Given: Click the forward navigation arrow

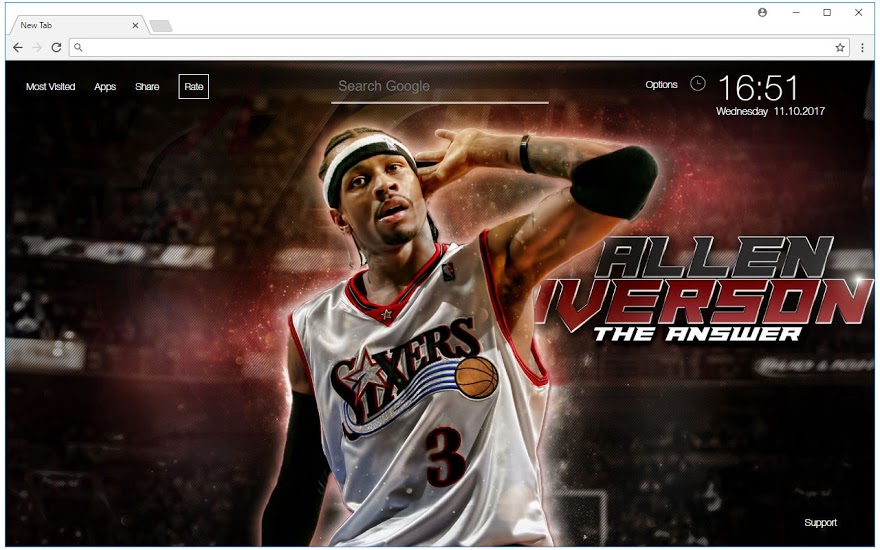Looking at the screenshot, I should pyautogui.click(x=37, y=47).
